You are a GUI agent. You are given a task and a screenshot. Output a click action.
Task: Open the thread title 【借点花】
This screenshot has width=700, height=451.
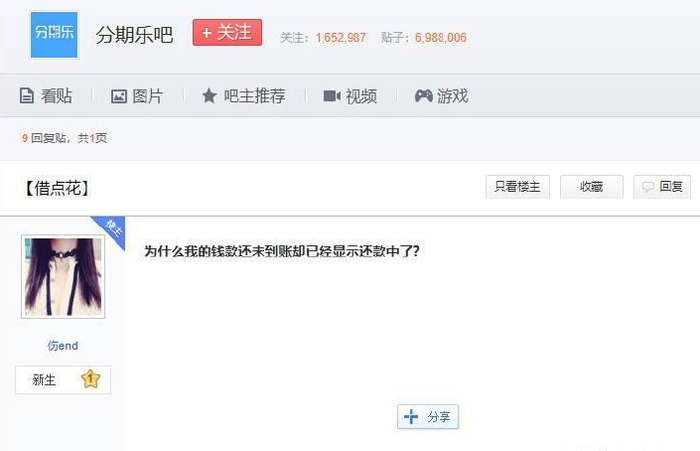(x=56, y=188)
